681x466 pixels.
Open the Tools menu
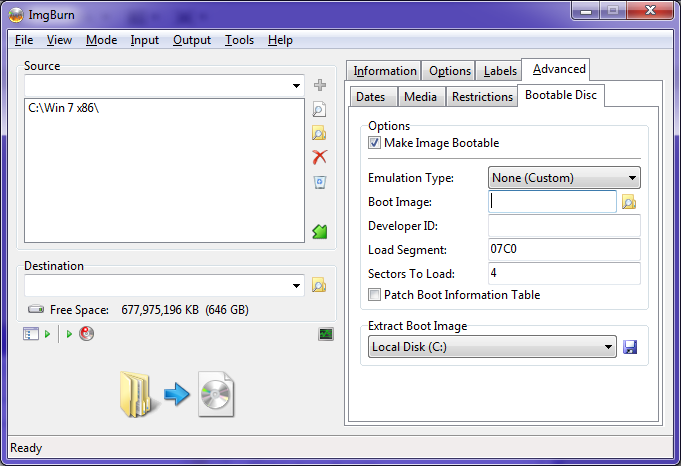[x=239, y=40]
